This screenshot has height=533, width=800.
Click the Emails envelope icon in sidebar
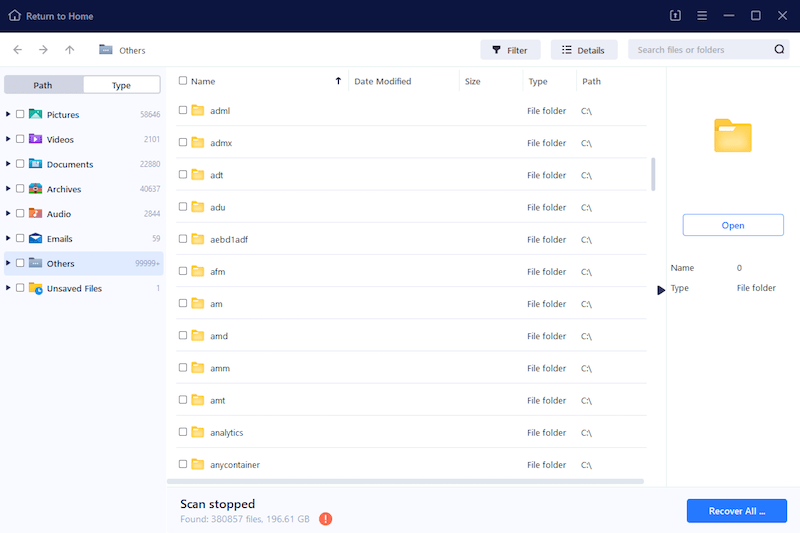(x=35, y=239)
